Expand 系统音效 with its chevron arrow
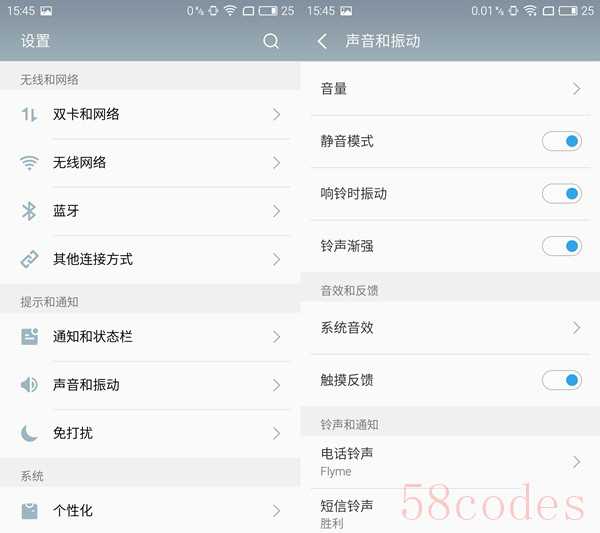The height and width of the screenshot is (533, 600). (x=577, y=328)
